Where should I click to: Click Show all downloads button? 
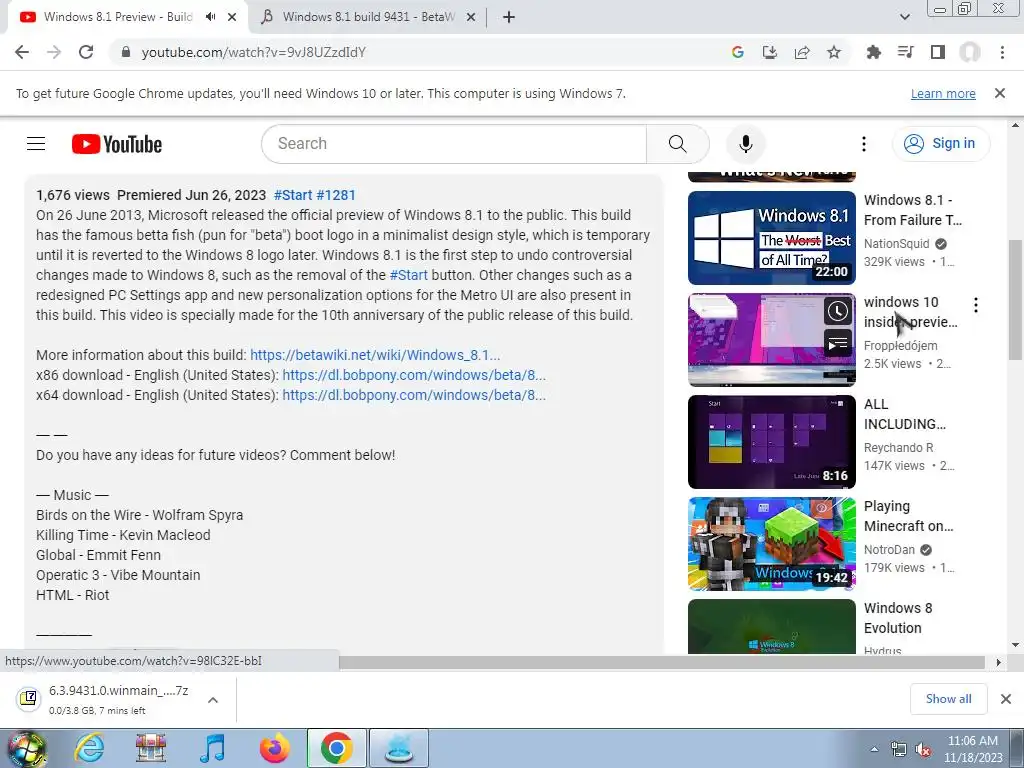pos(948,699)
